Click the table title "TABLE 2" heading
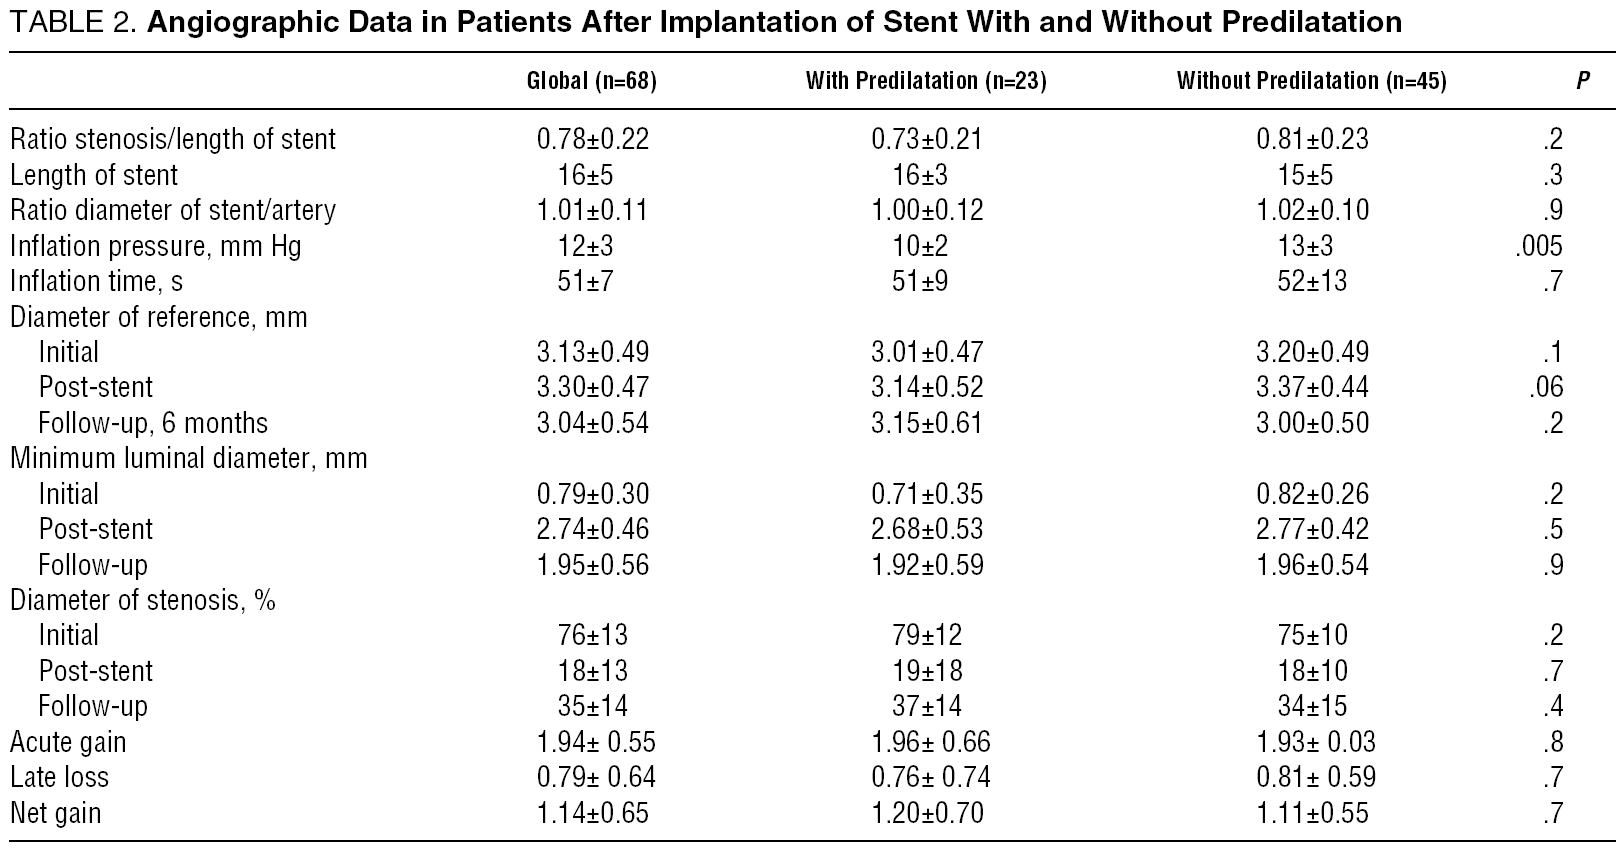The width and height of the screenshot is (1623, 849). (x=705, y=22)
